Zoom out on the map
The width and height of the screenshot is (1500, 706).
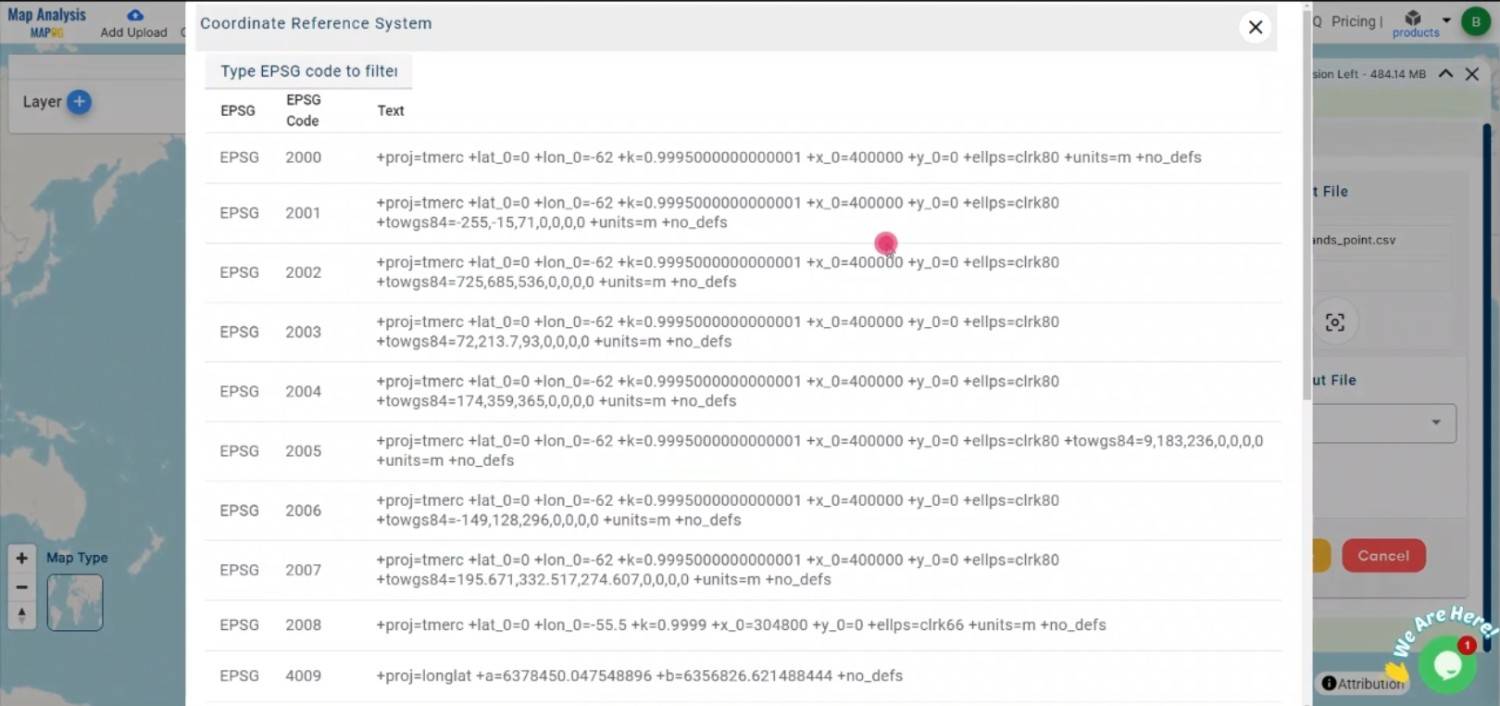click(22, 587)
